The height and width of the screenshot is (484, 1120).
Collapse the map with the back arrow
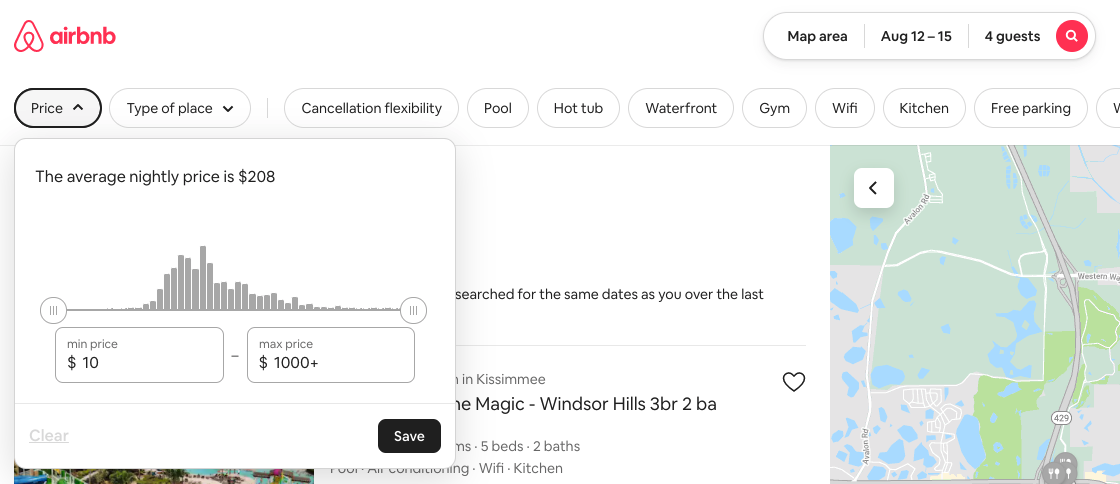[x=873, y=188]
